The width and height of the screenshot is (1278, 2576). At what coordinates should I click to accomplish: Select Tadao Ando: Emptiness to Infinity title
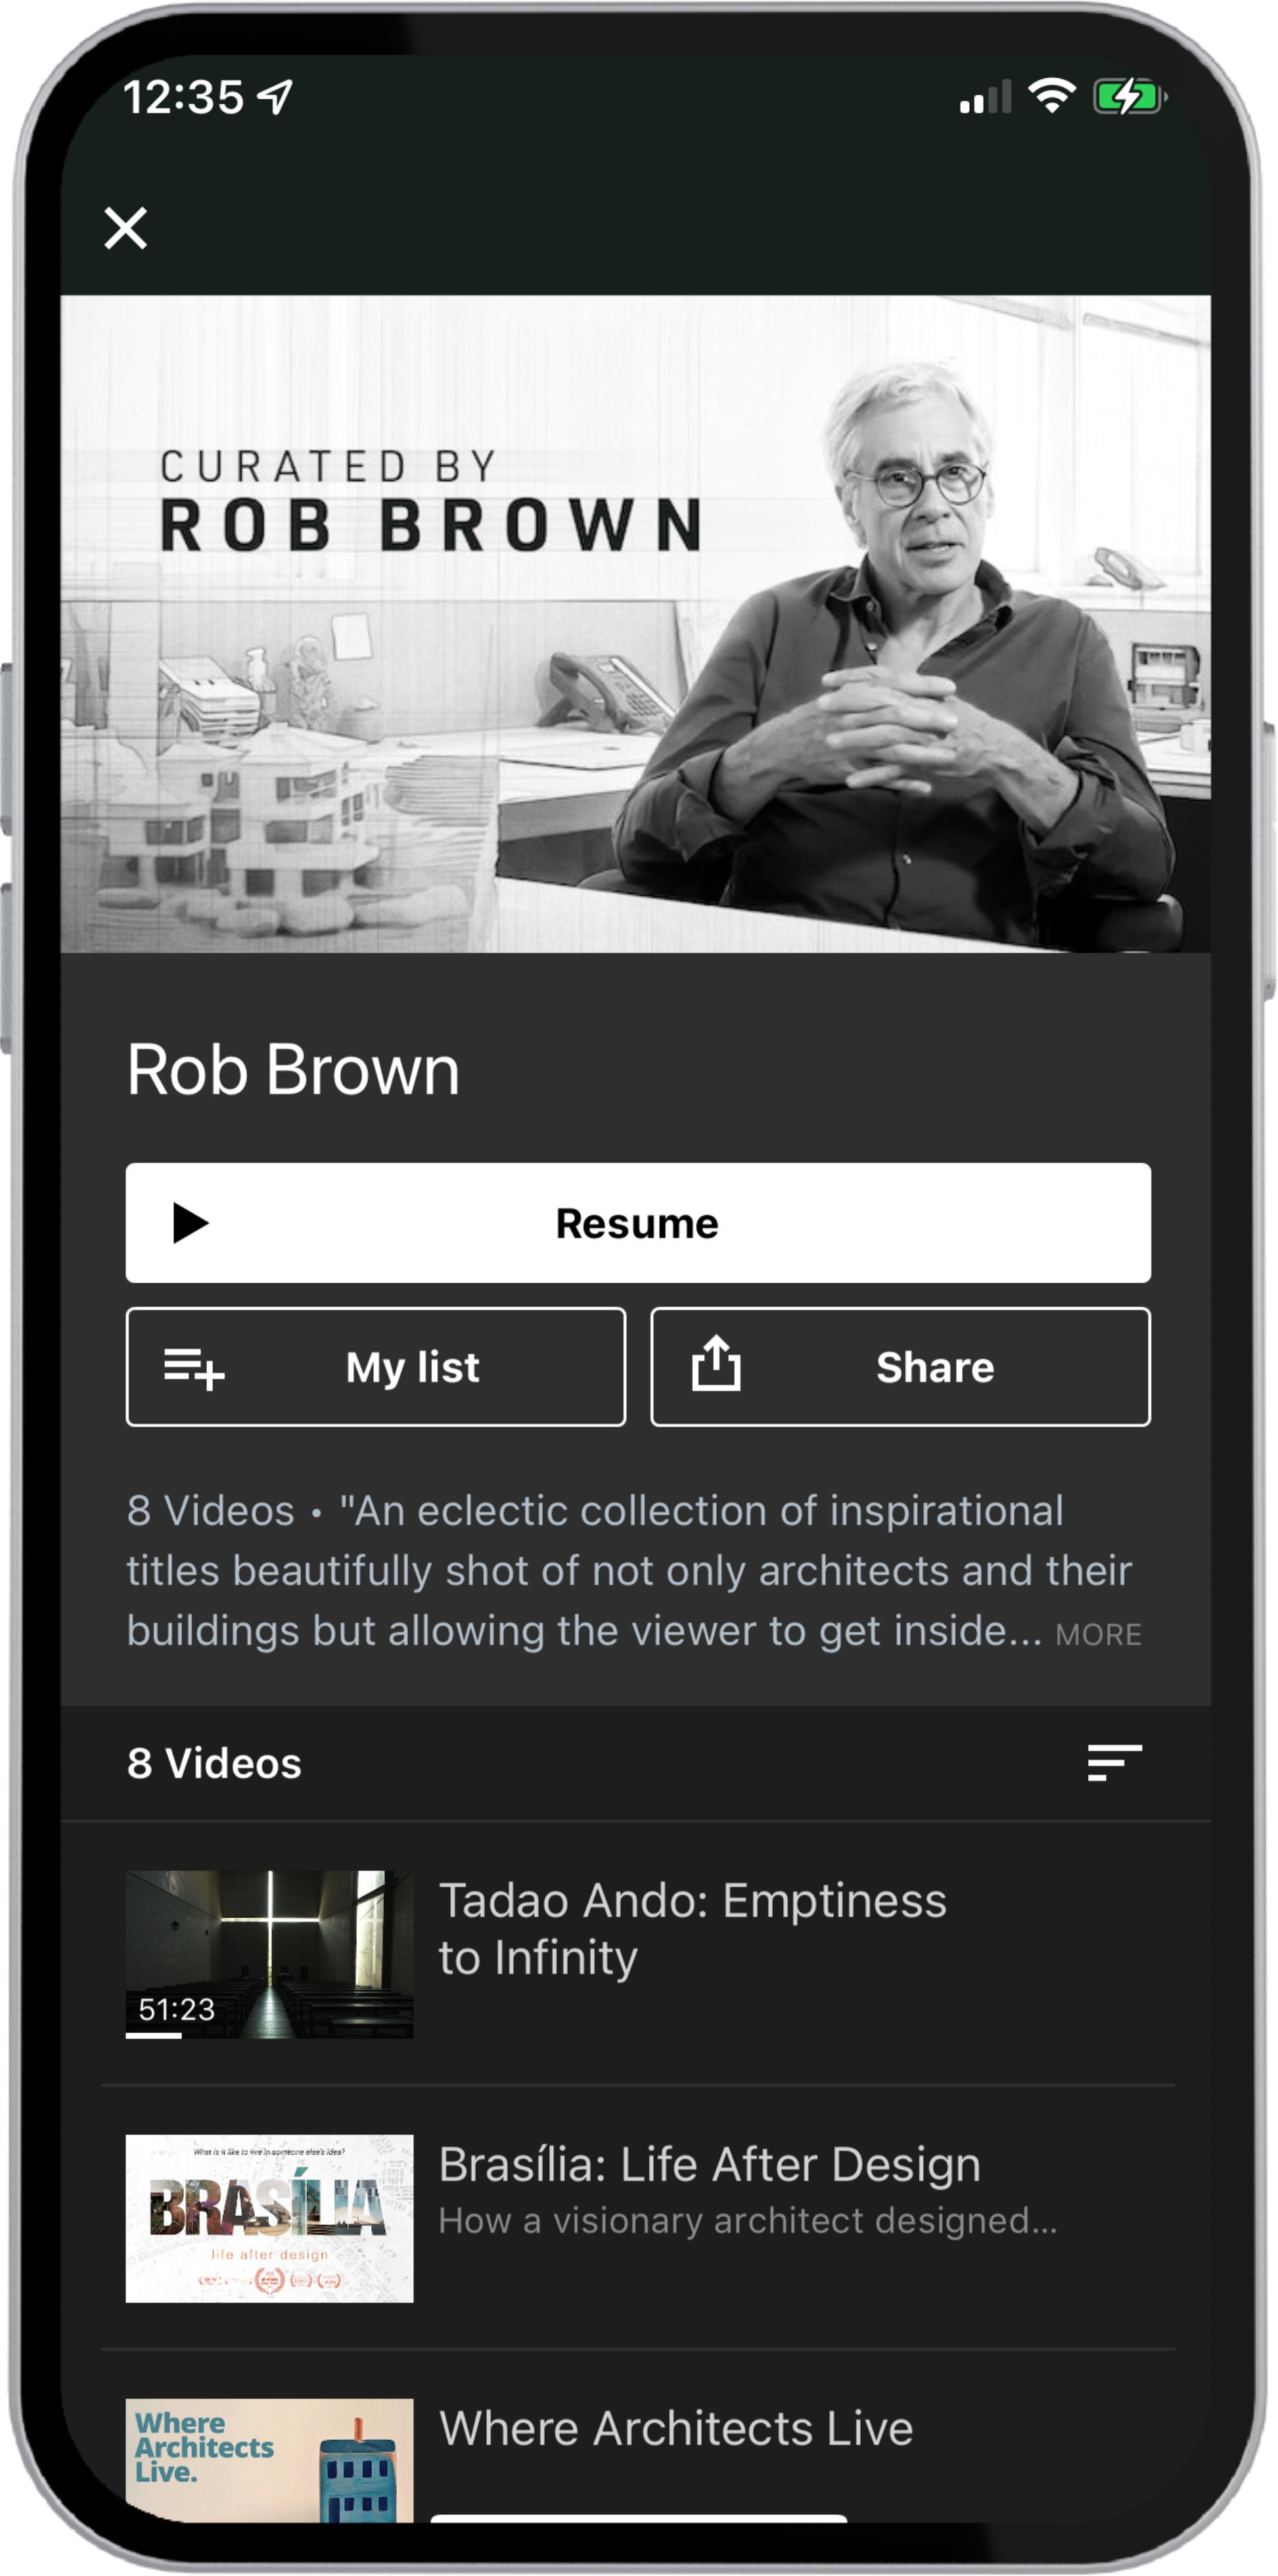point(692,1928)
